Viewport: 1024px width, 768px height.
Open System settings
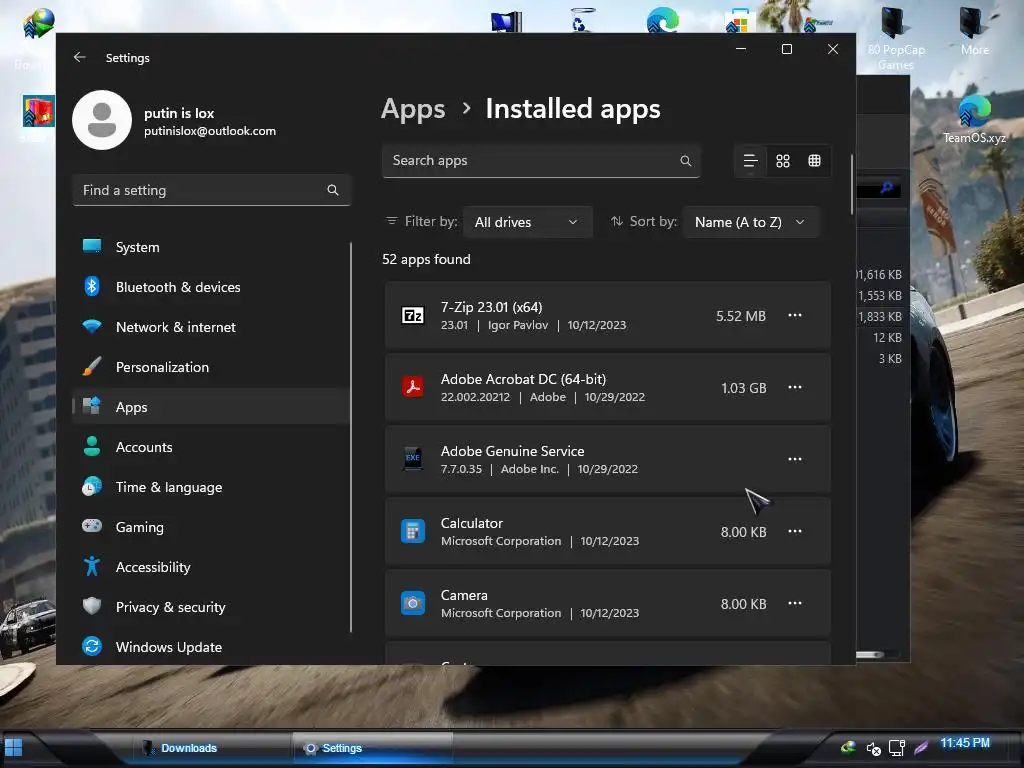coord(212,247)
